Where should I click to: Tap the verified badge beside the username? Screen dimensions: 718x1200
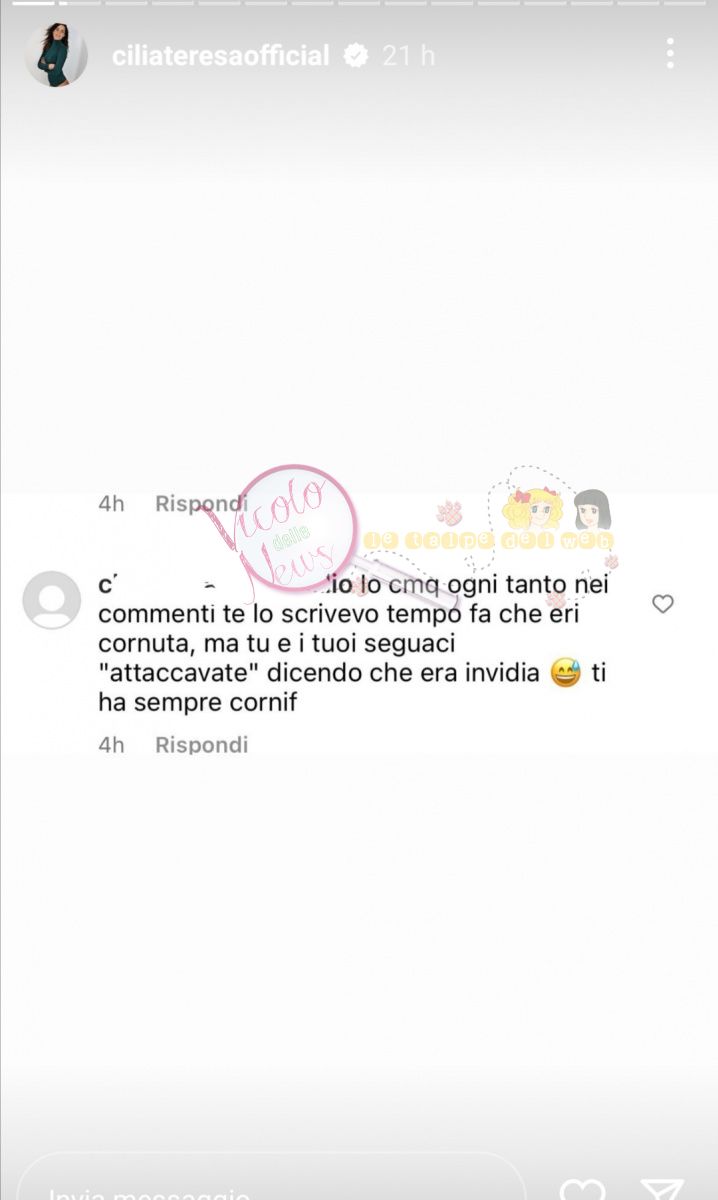click(355, 56)
